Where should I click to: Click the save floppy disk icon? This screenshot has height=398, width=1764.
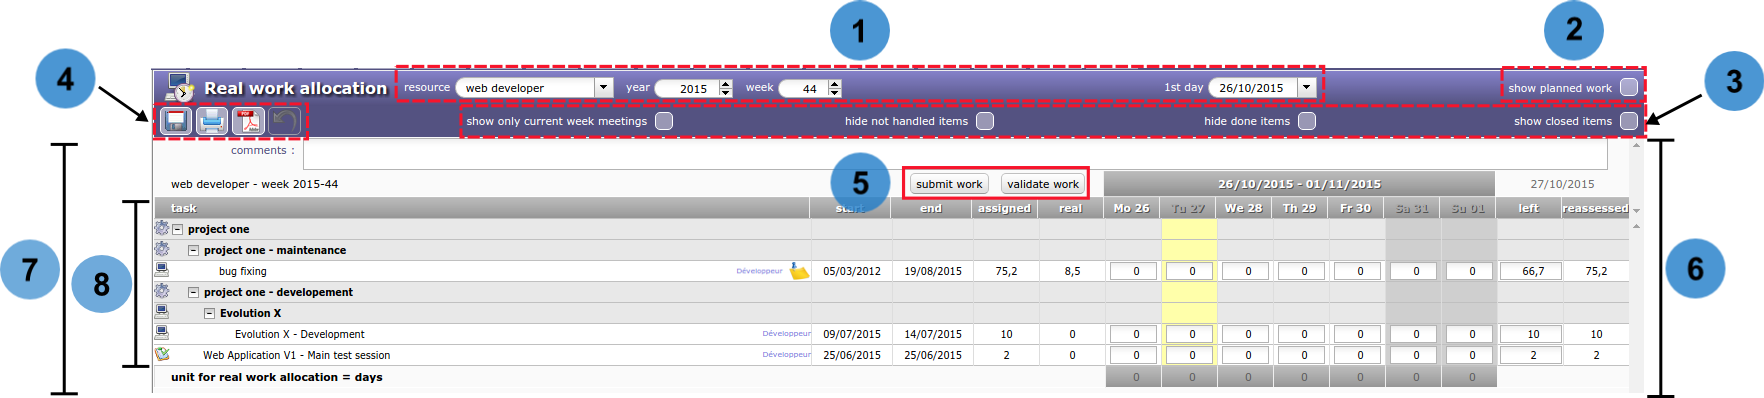pos(176,121)
